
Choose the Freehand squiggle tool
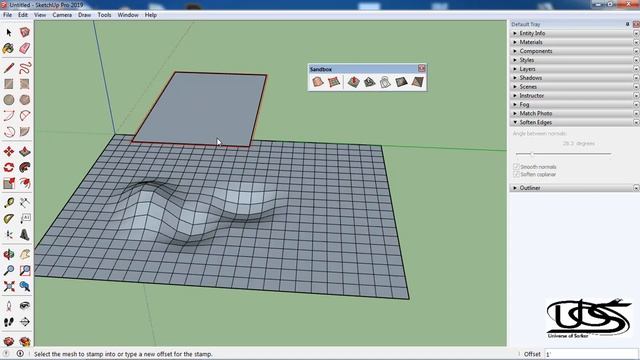[25, 68]
